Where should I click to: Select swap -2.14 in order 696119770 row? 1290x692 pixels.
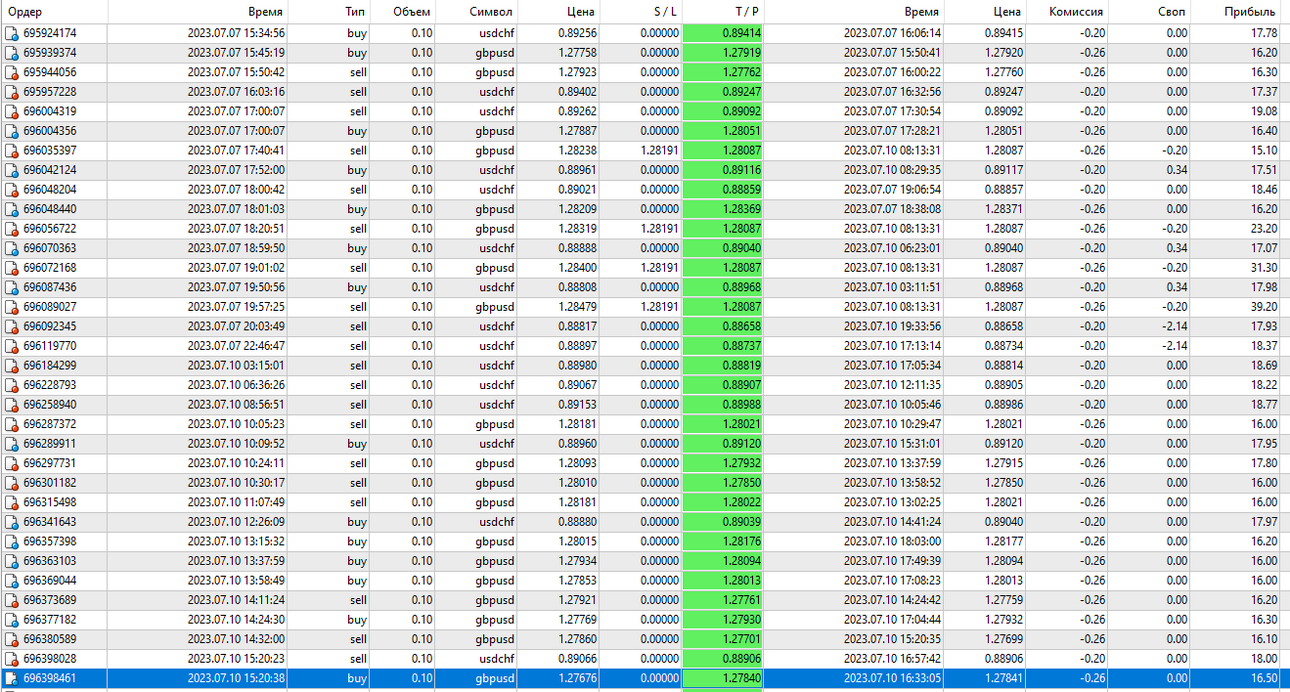(x=1175, y=346)
